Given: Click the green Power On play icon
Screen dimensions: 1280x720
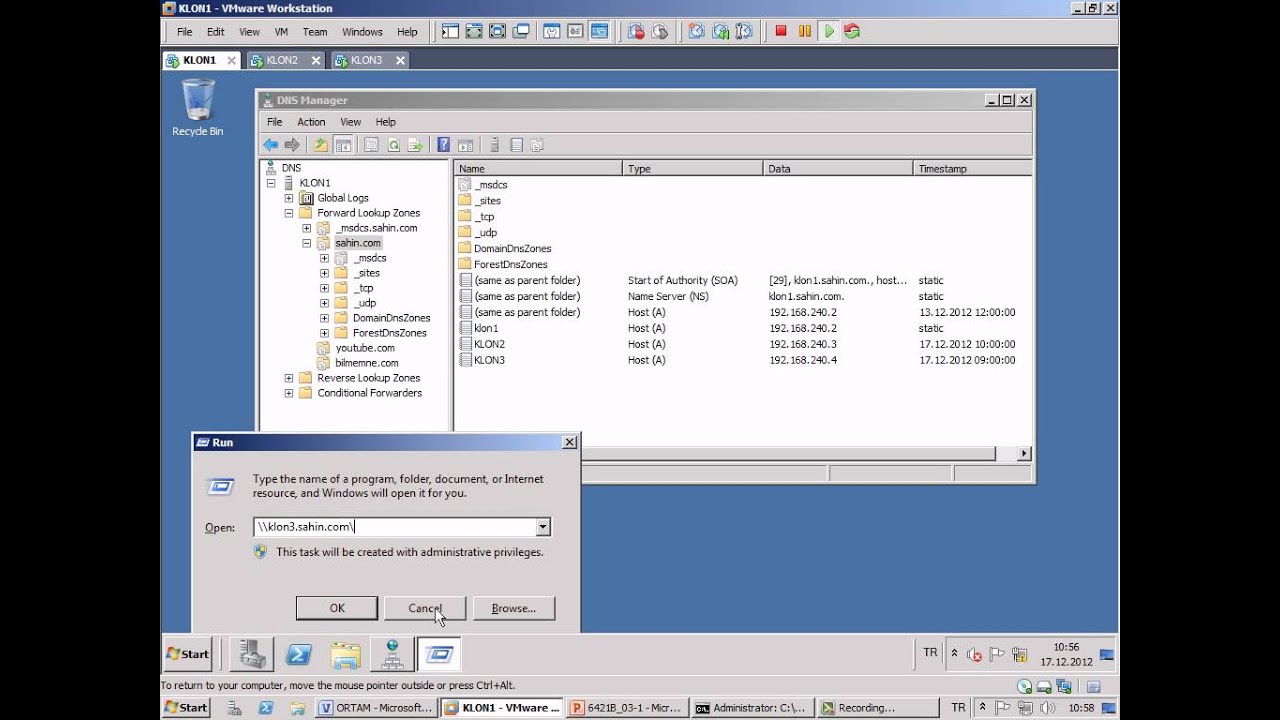Looking at the screenshot, I should (829, 31).
